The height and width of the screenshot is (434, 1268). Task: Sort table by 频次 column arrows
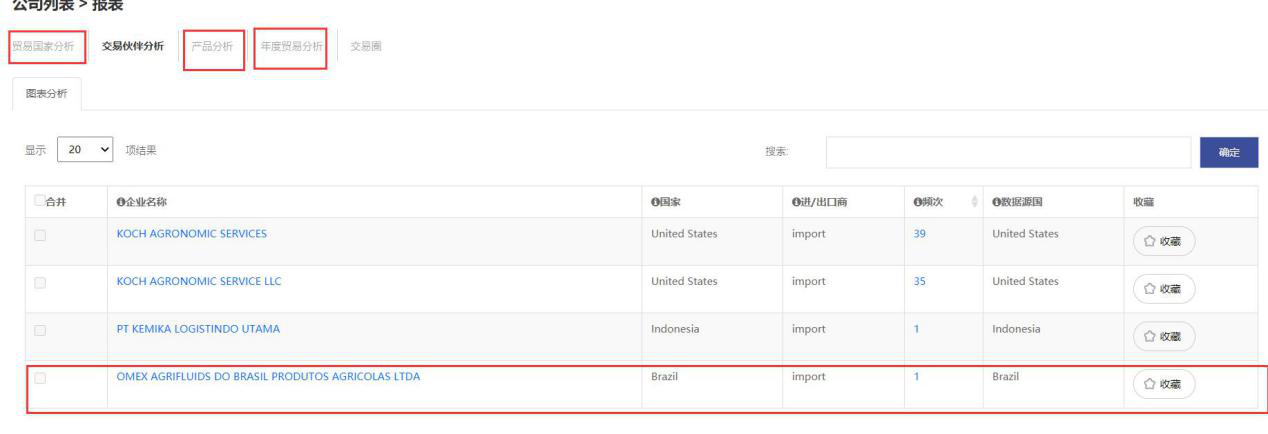click(976, 202)
